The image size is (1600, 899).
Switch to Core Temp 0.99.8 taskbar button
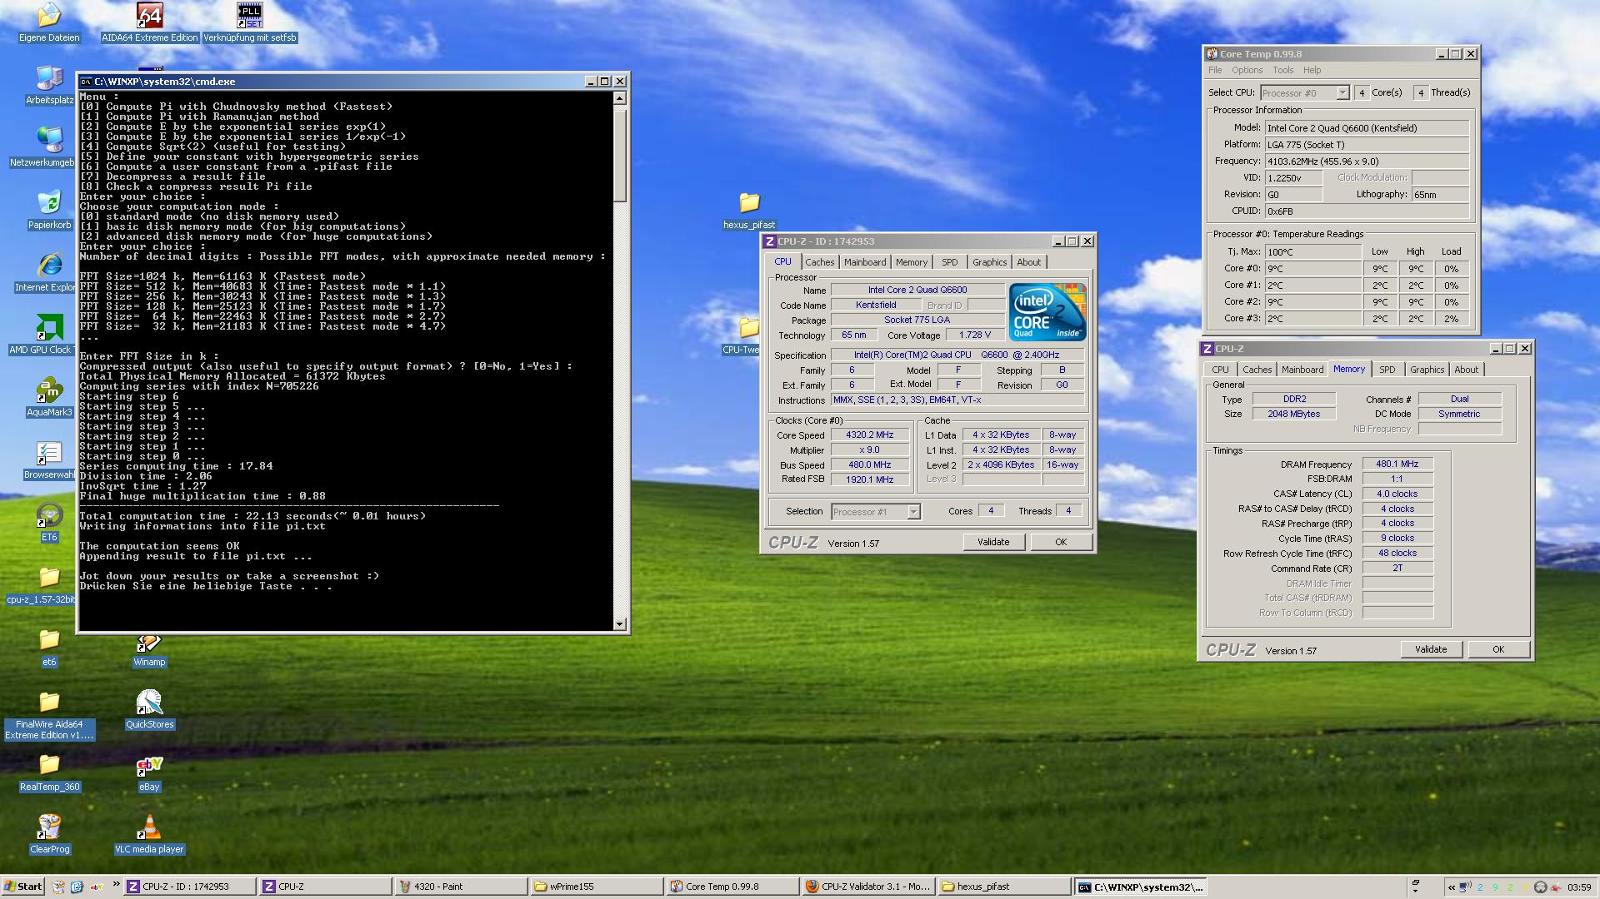732,886
